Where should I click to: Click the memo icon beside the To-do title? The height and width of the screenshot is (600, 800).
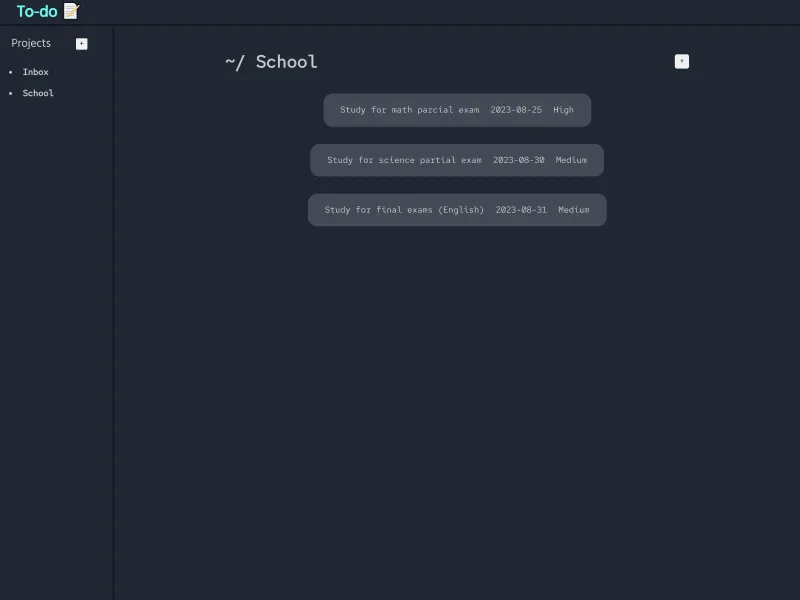(69, 11)
